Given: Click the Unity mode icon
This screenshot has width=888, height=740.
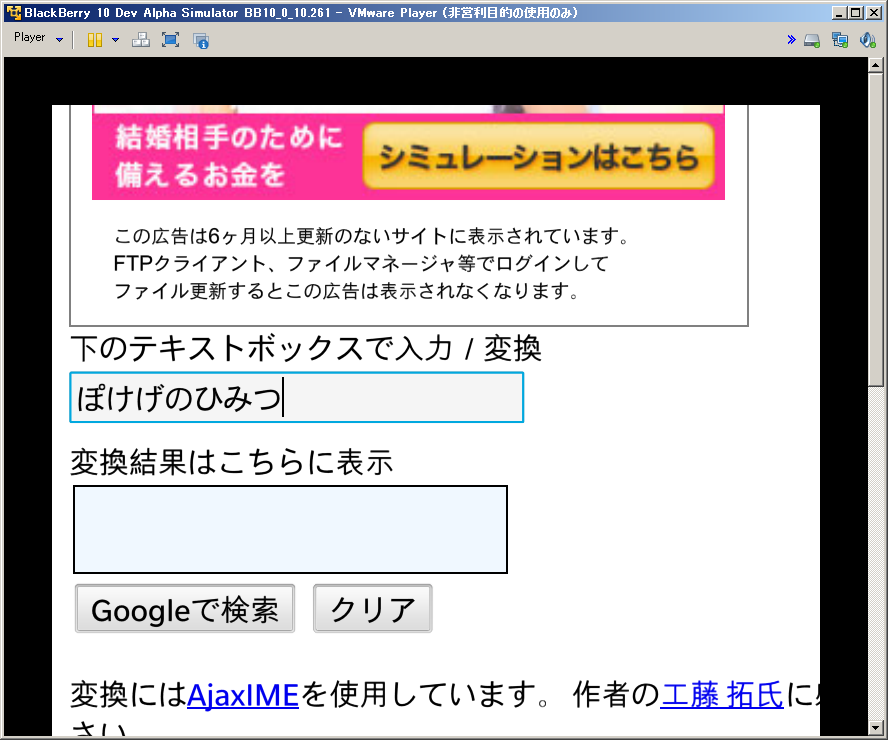Looking at the screenshot, I should coord(200,40).
